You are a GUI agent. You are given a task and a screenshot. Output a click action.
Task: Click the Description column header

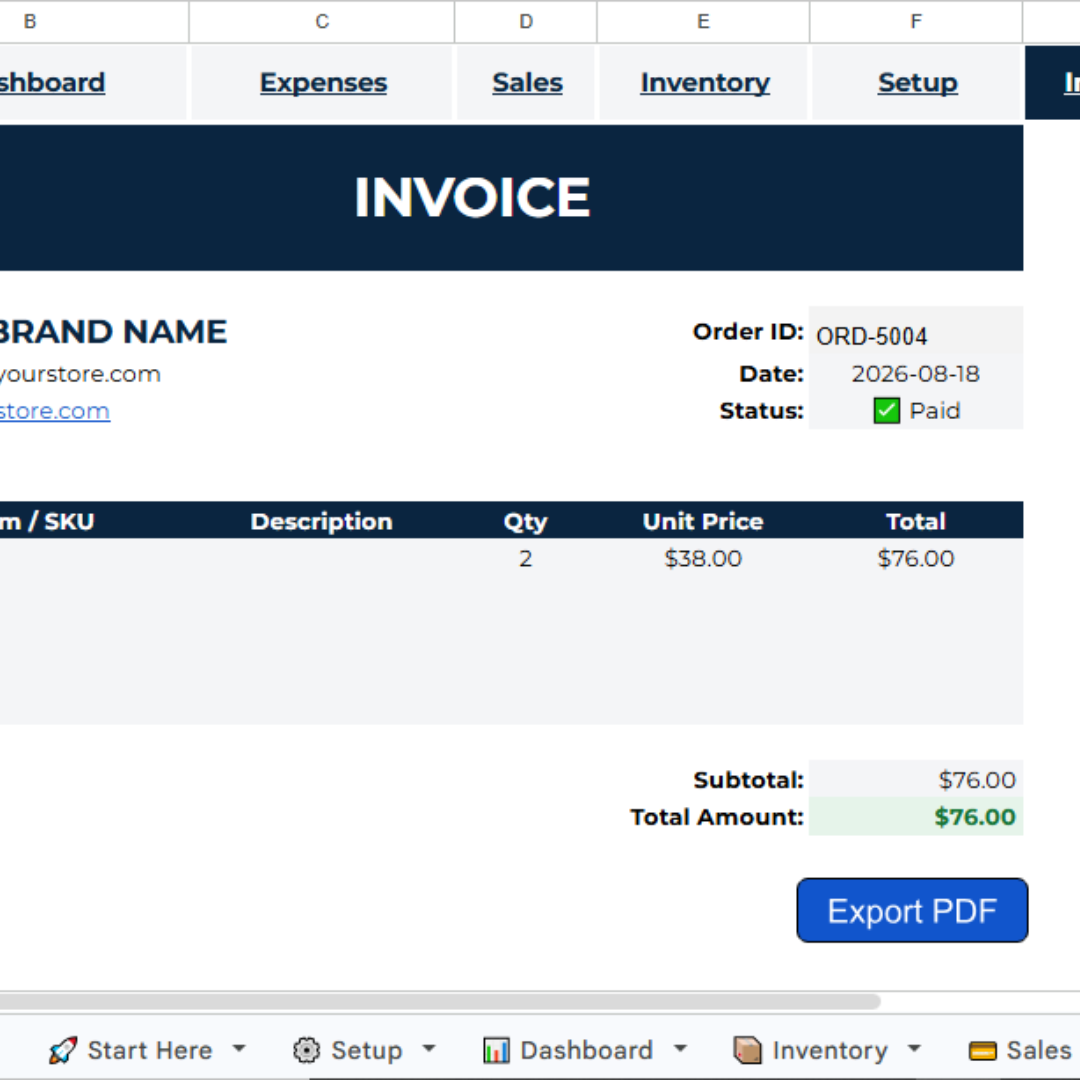322,521
